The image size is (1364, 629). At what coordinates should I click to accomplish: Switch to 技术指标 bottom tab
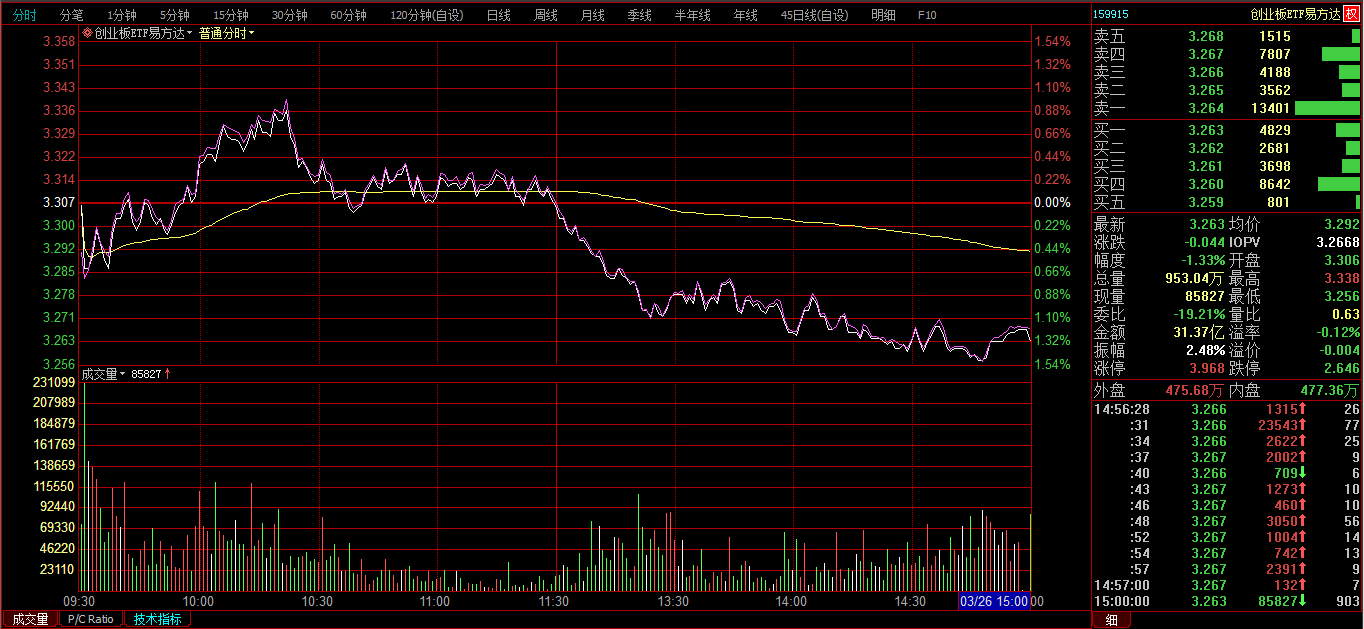coord(158,619)
